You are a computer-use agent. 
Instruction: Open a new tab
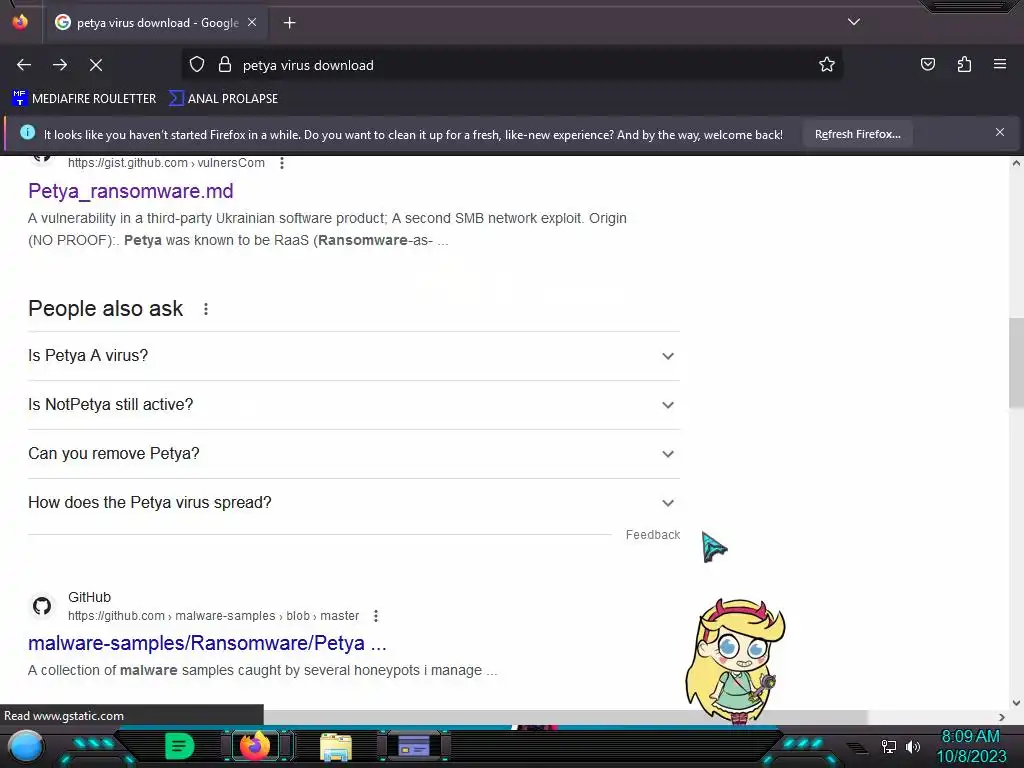tap(289, 23)
